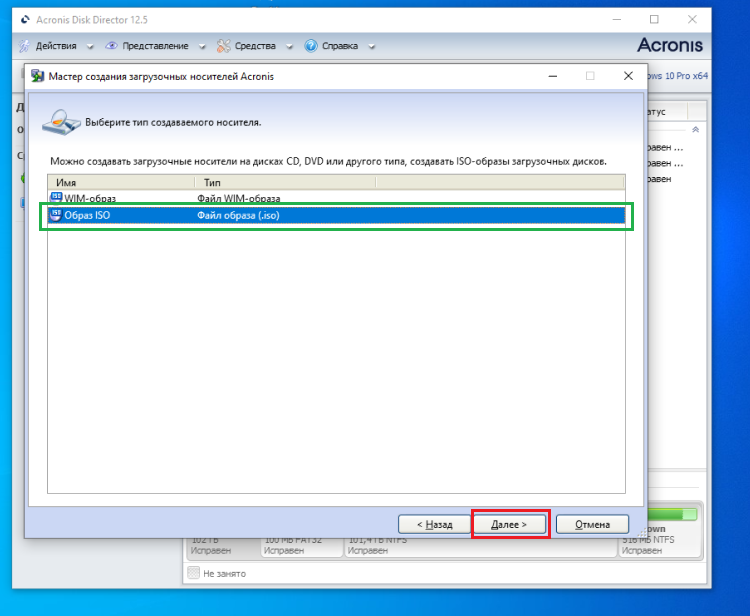Minimize the Acronis Disk Director window

click(617, 20)
